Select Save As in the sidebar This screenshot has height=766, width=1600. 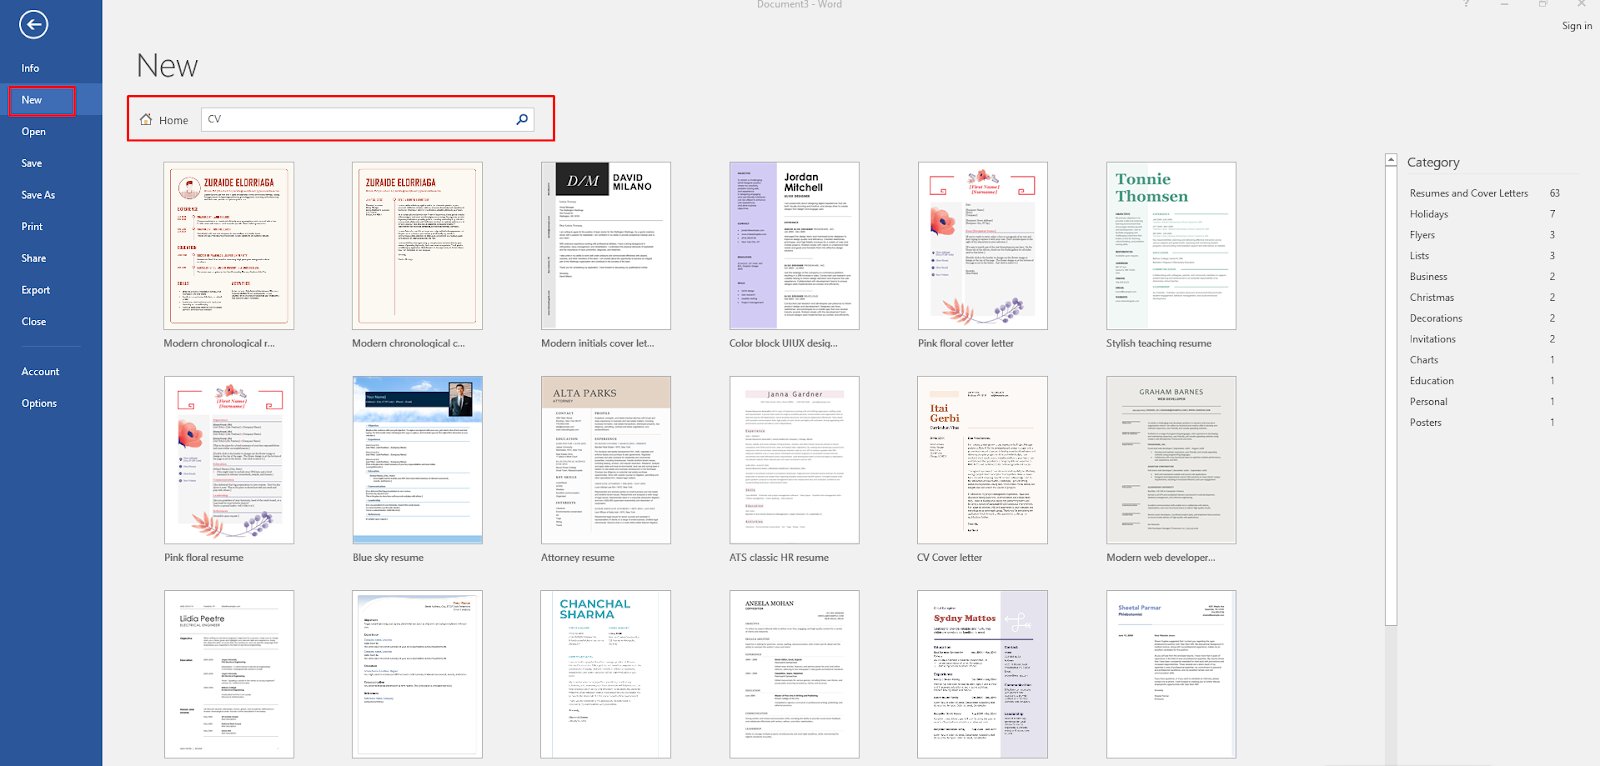[38, 195]
